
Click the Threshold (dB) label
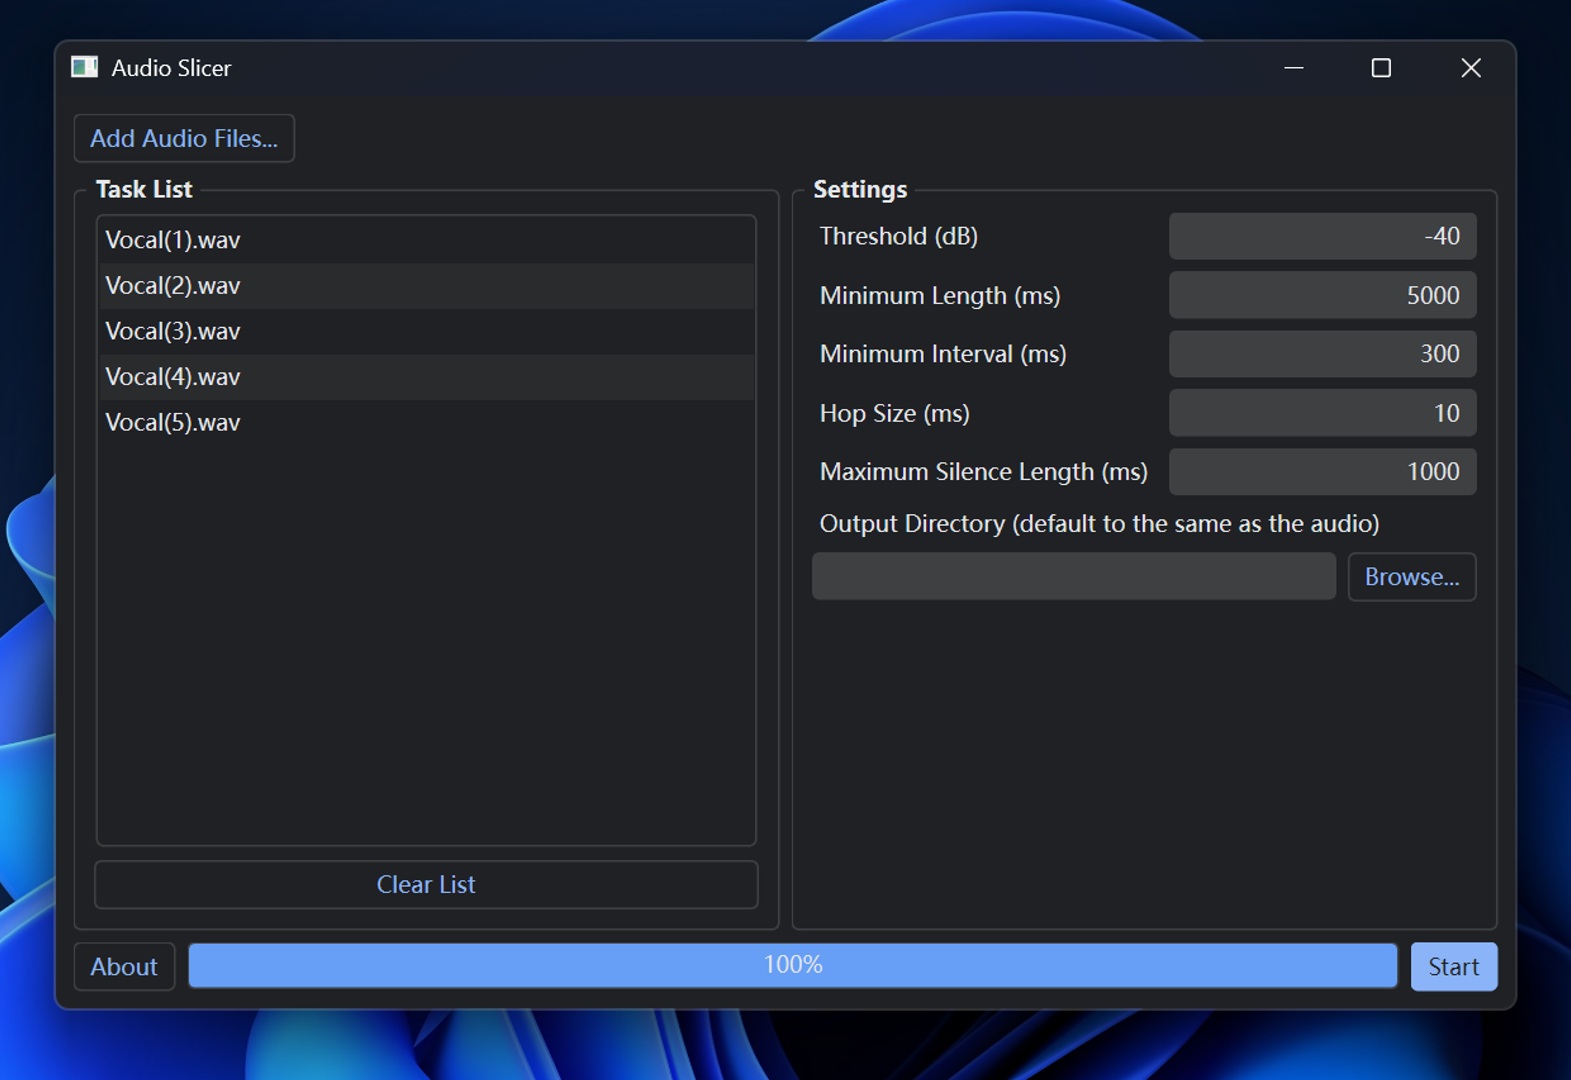click(x=898, y=236)
